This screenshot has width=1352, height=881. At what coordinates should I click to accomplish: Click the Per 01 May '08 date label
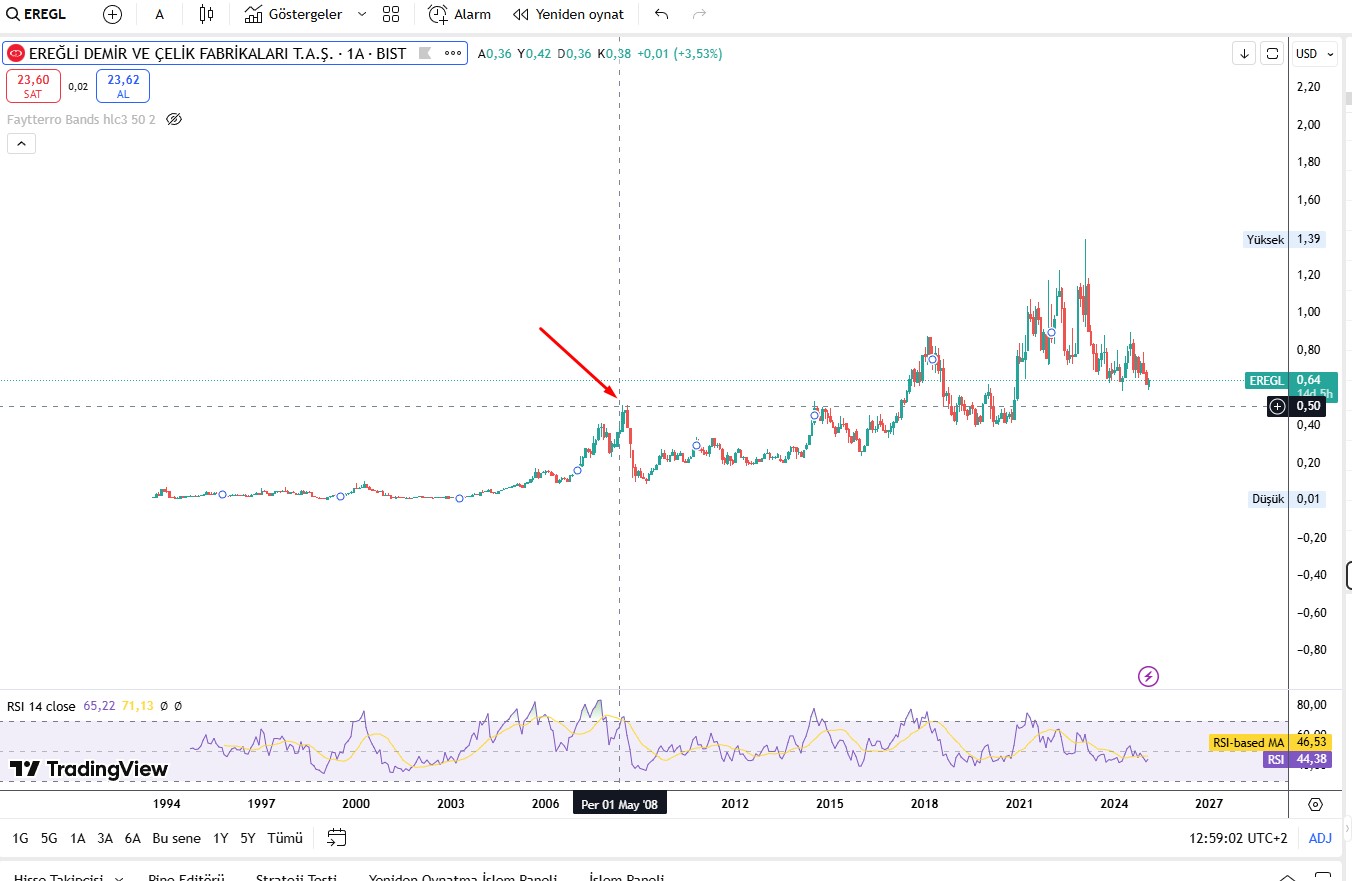[x=620, y=804]
